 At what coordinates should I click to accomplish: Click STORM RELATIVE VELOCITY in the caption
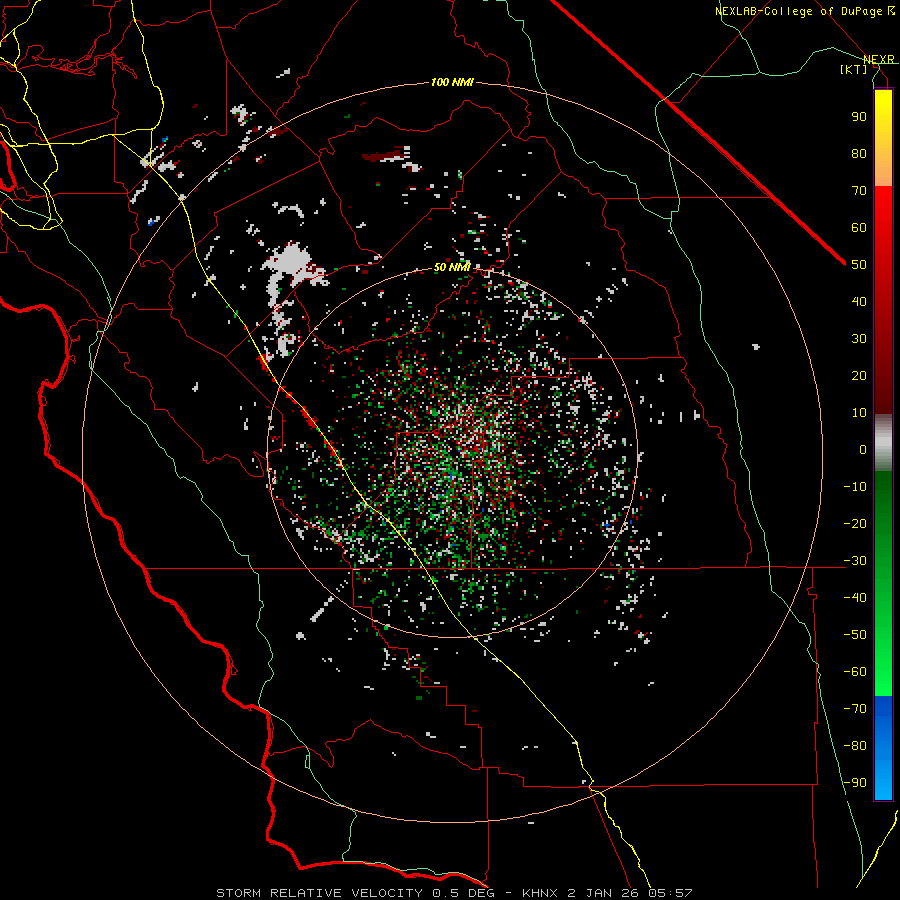(x=319, y=893)
